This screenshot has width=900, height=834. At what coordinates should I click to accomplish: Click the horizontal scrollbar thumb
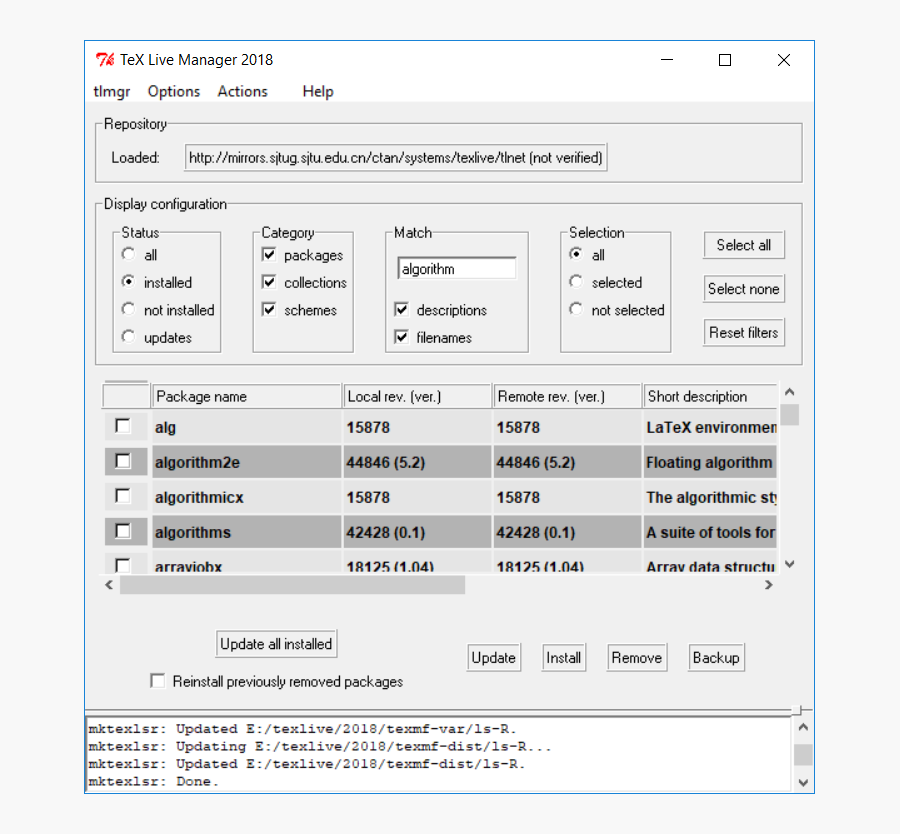point(292,585)
